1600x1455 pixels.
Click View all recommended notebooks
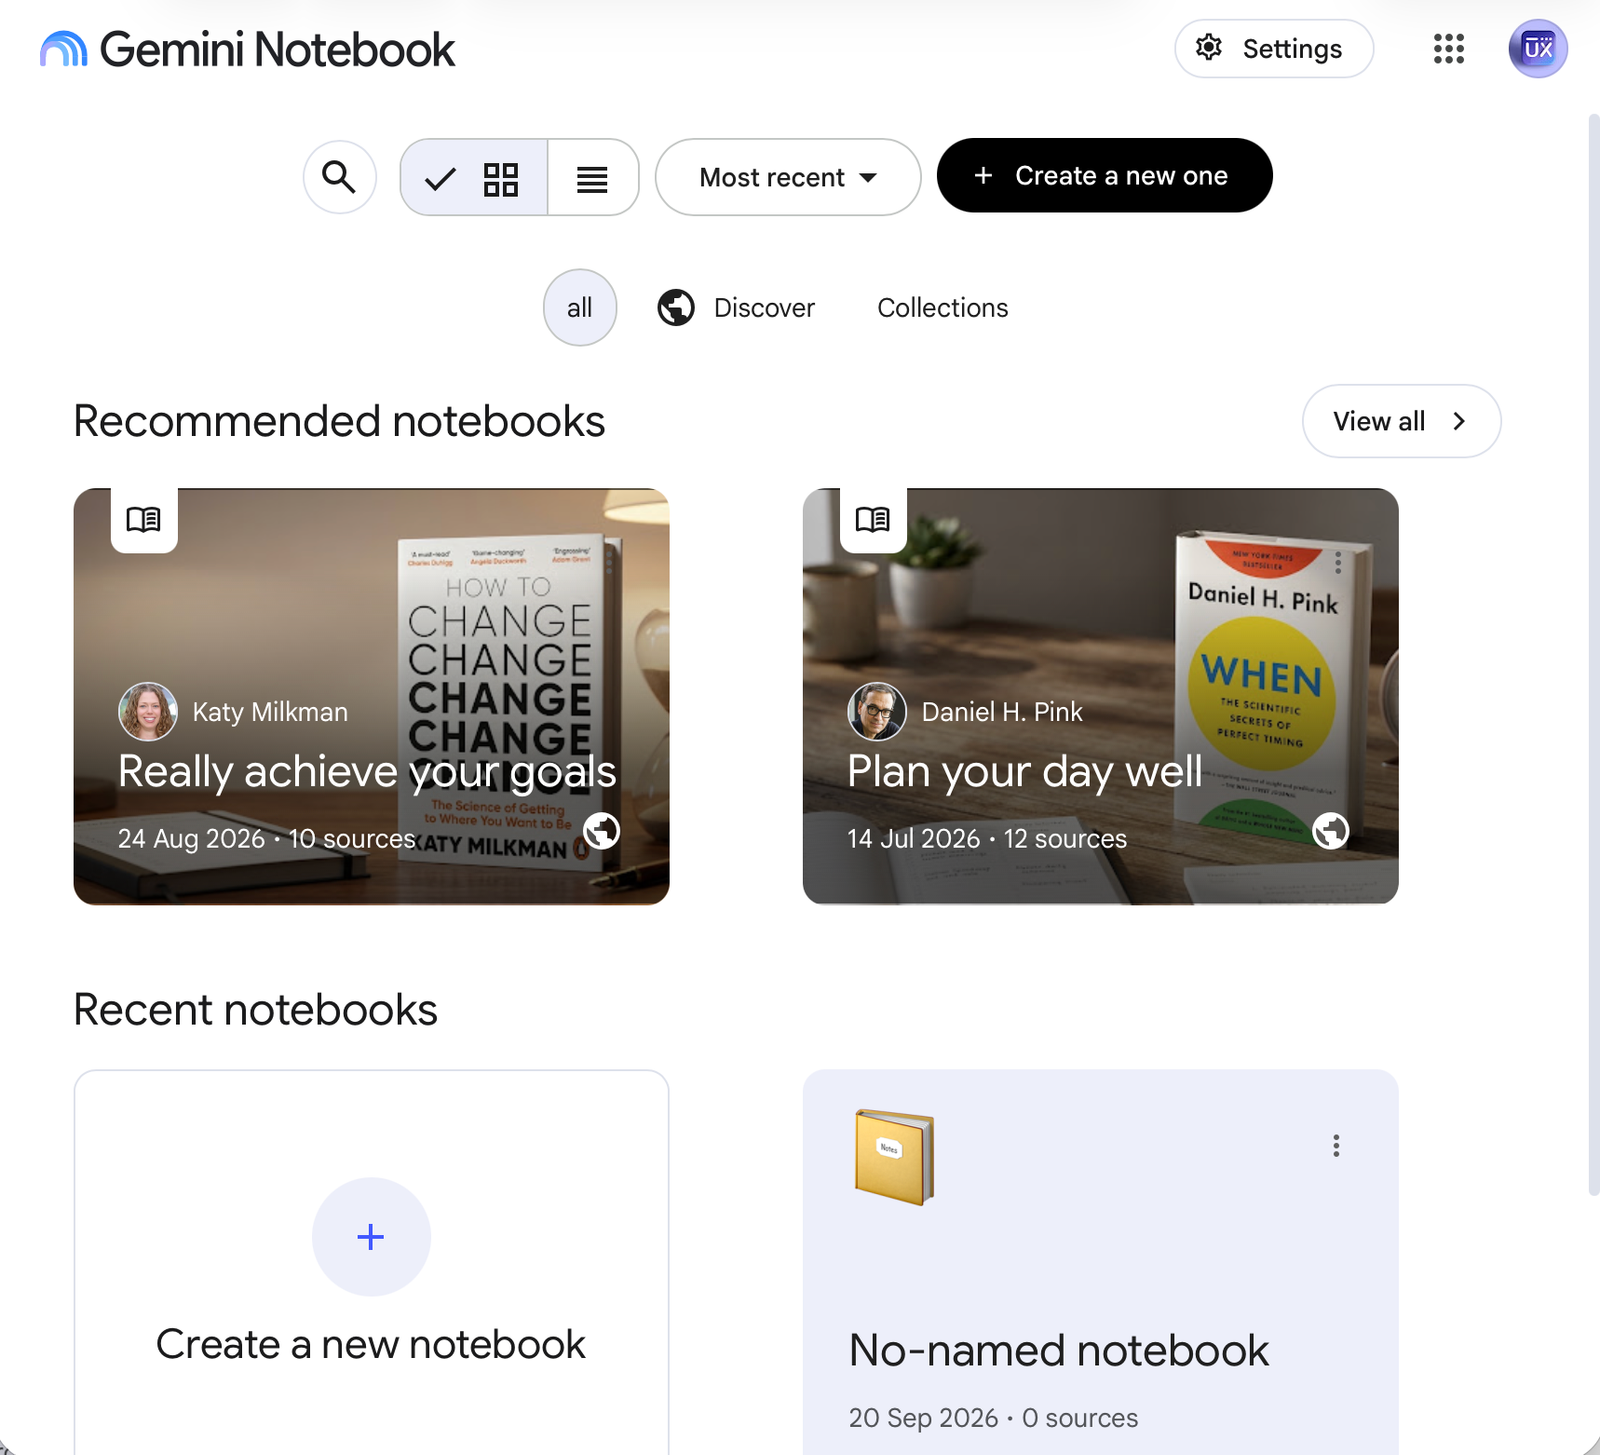(x=1401, y=421)
